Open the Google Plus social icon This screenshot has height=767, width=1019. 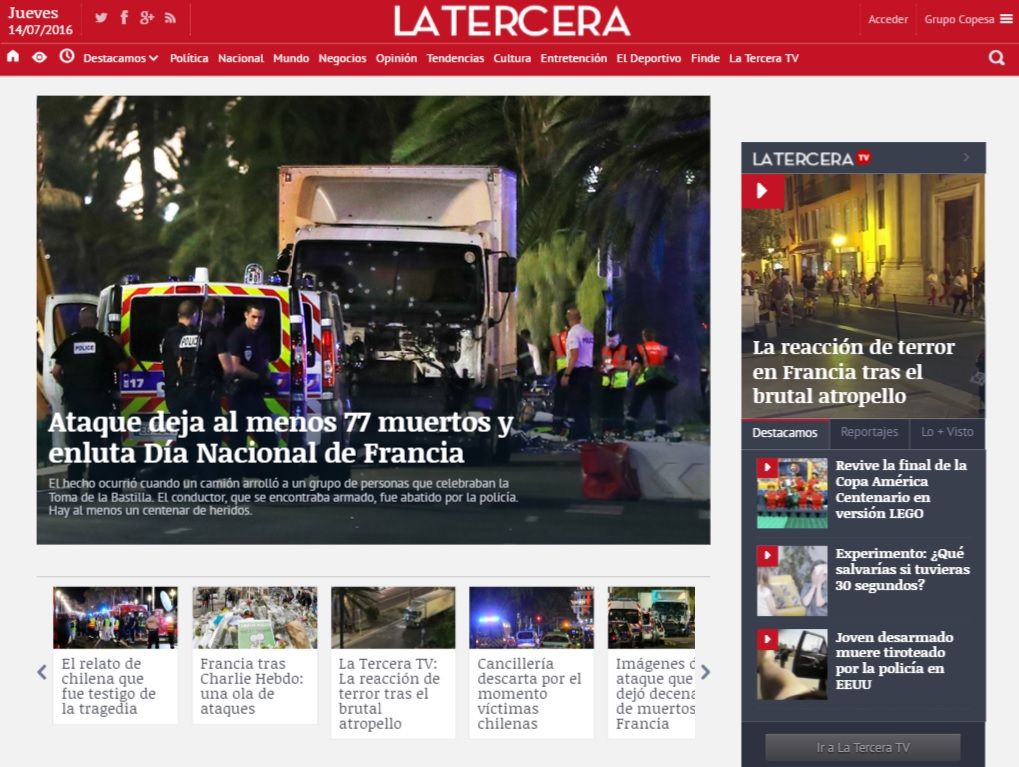pyautogui.click(x=147, y=18)
